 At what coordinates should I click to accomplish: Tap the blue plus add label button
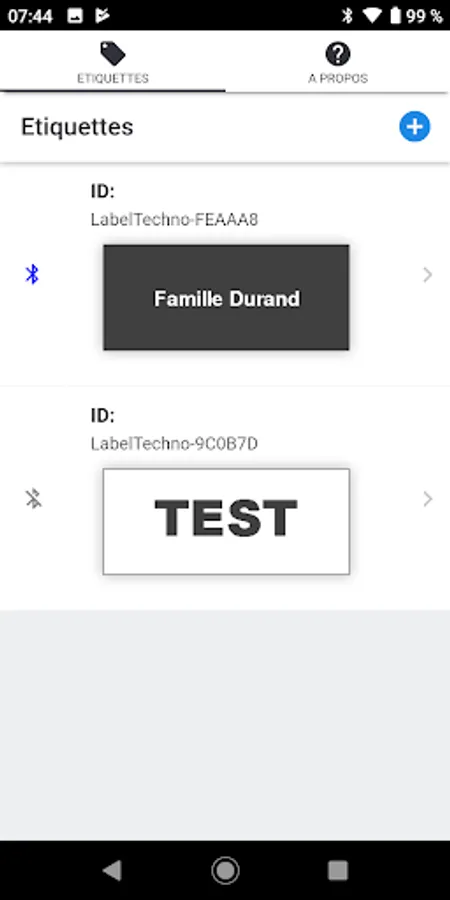pos(414,127)
